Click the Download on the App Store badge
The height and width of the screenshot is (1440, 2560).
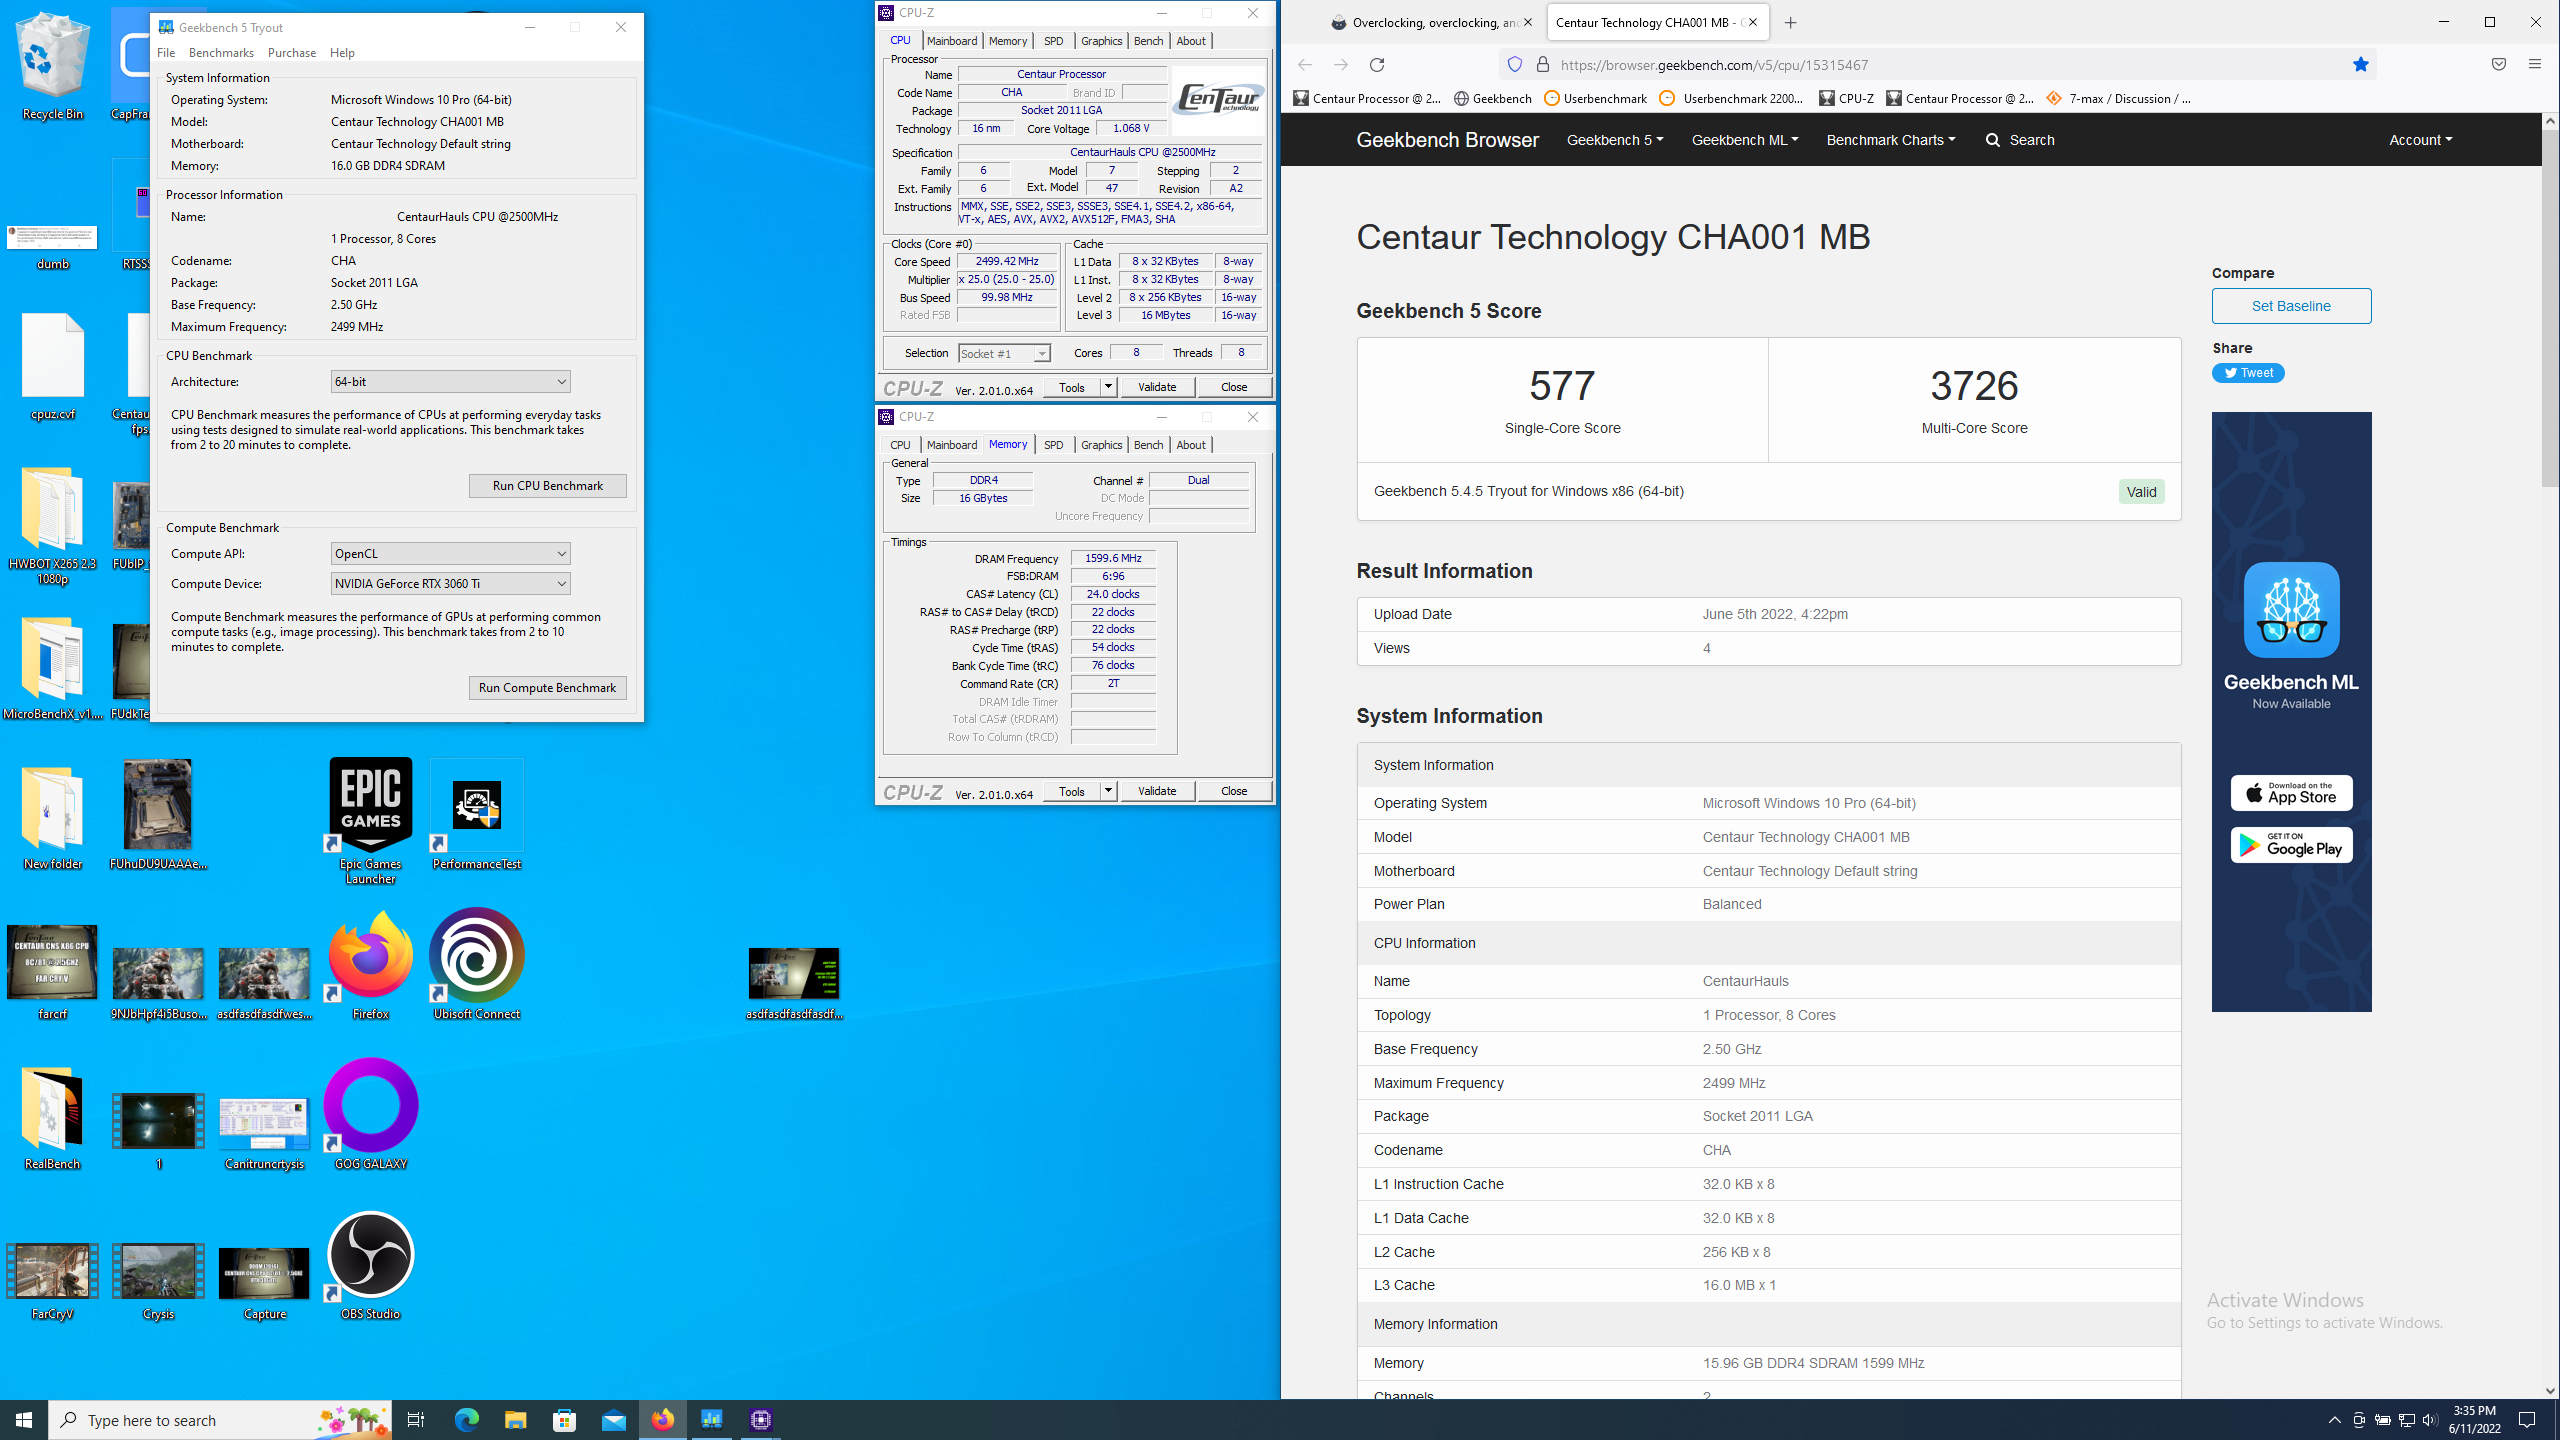point(2291,793)
